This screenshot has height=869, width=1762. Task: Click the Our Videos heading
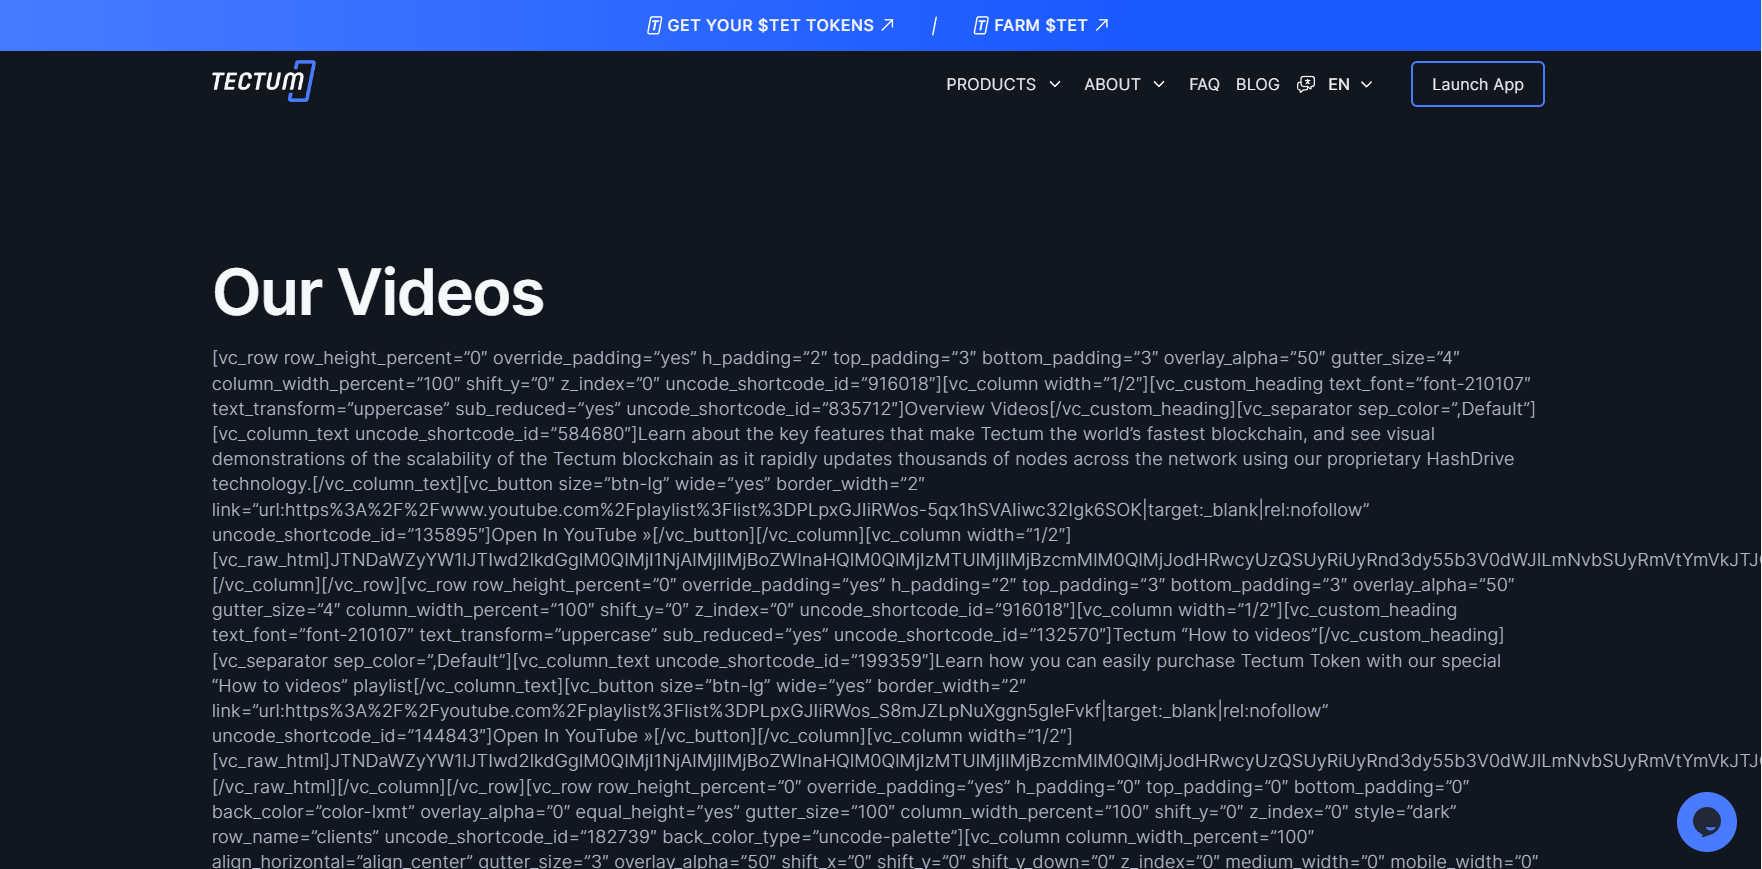tap(378, 293)
